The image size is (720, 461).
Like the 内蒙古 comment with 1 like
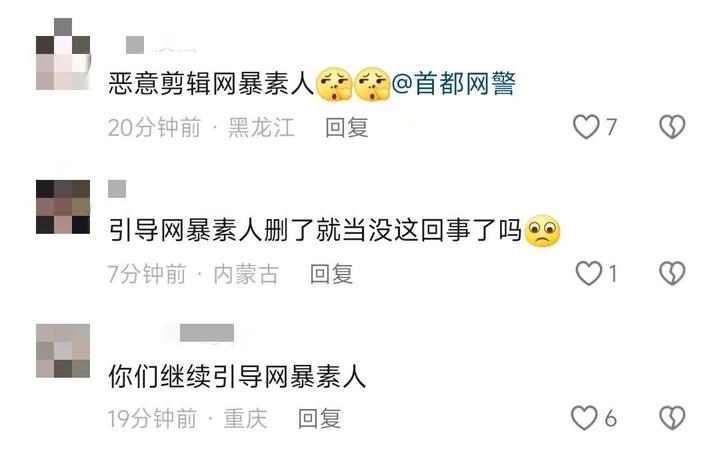coord(589,274)
